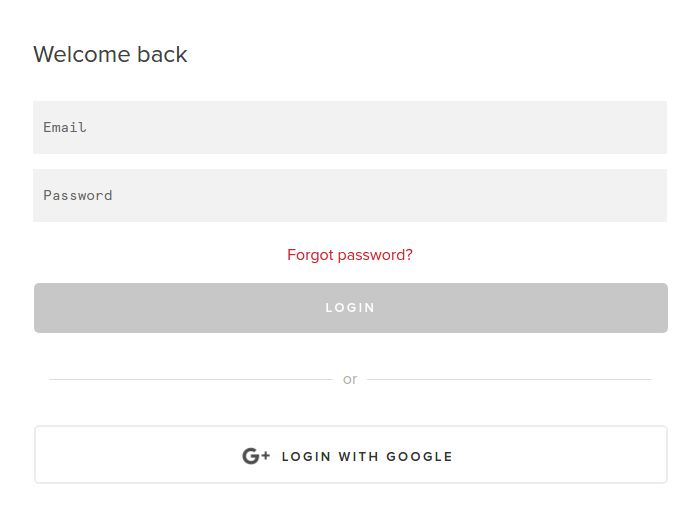
Task: Click the red Forgot password? text
Action: (350, 255)
